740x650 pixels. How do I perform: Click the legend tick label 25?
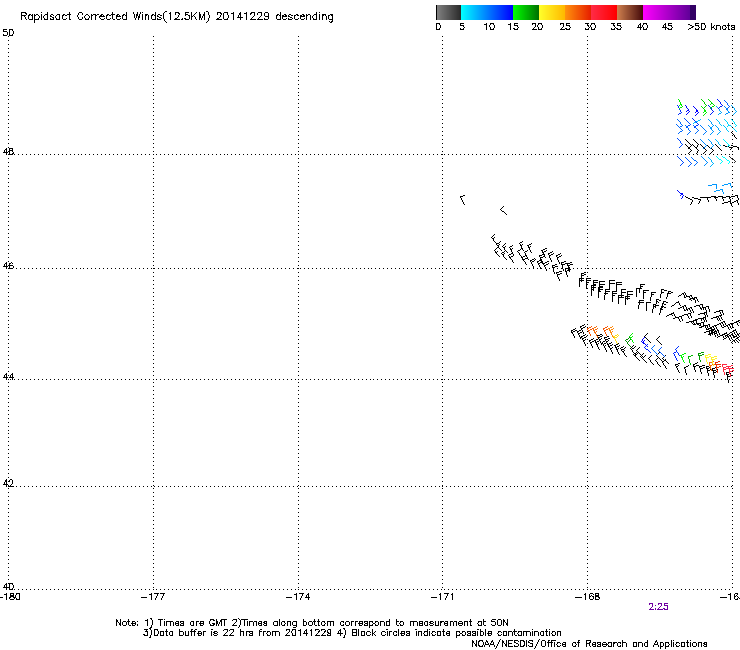tap(565, 27)
